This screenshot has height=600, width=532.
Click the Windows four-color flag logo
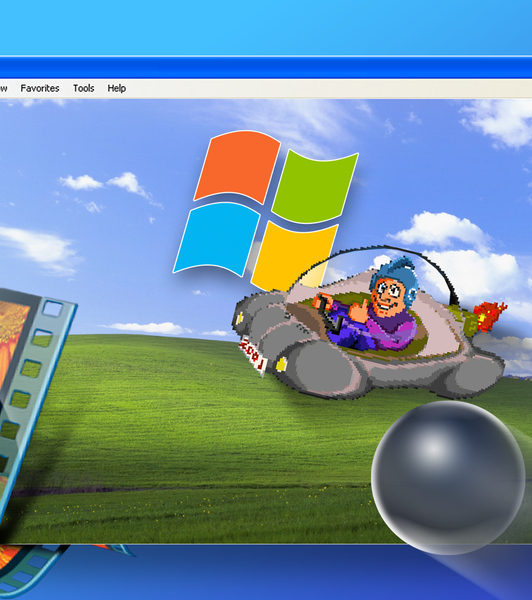265,211
